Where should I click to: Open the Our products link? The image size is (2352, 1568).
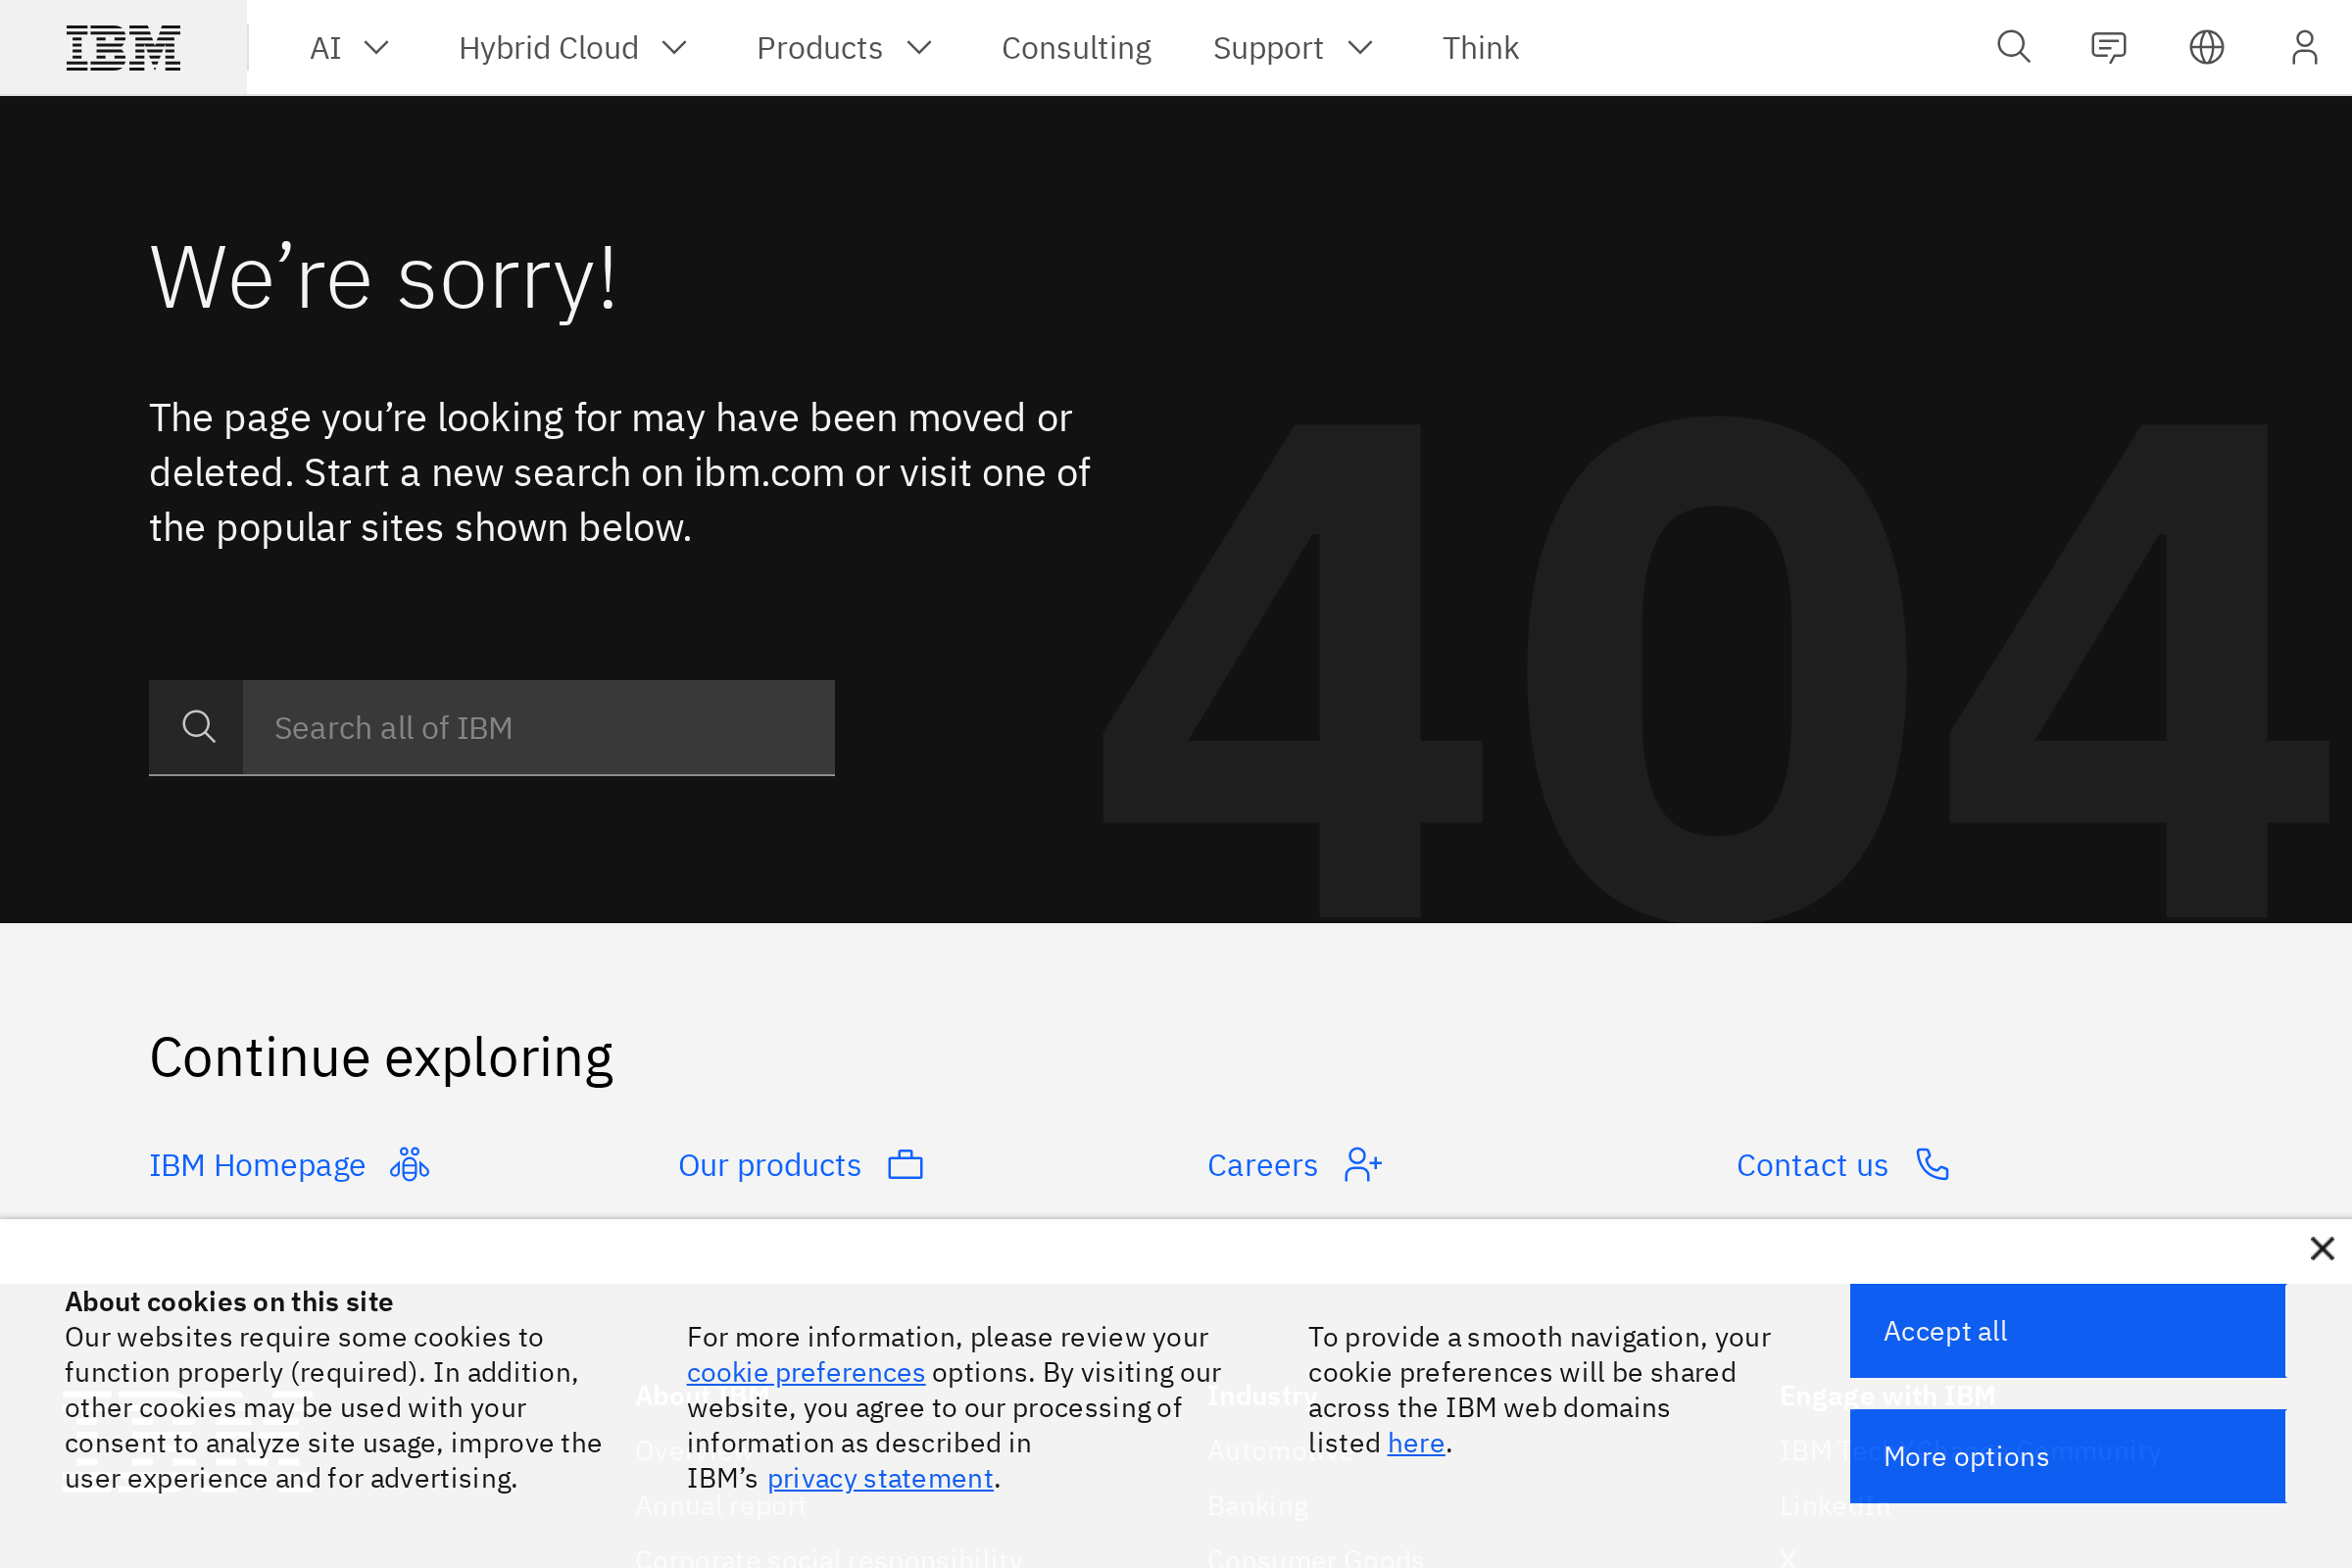(x=769, y=1165)
